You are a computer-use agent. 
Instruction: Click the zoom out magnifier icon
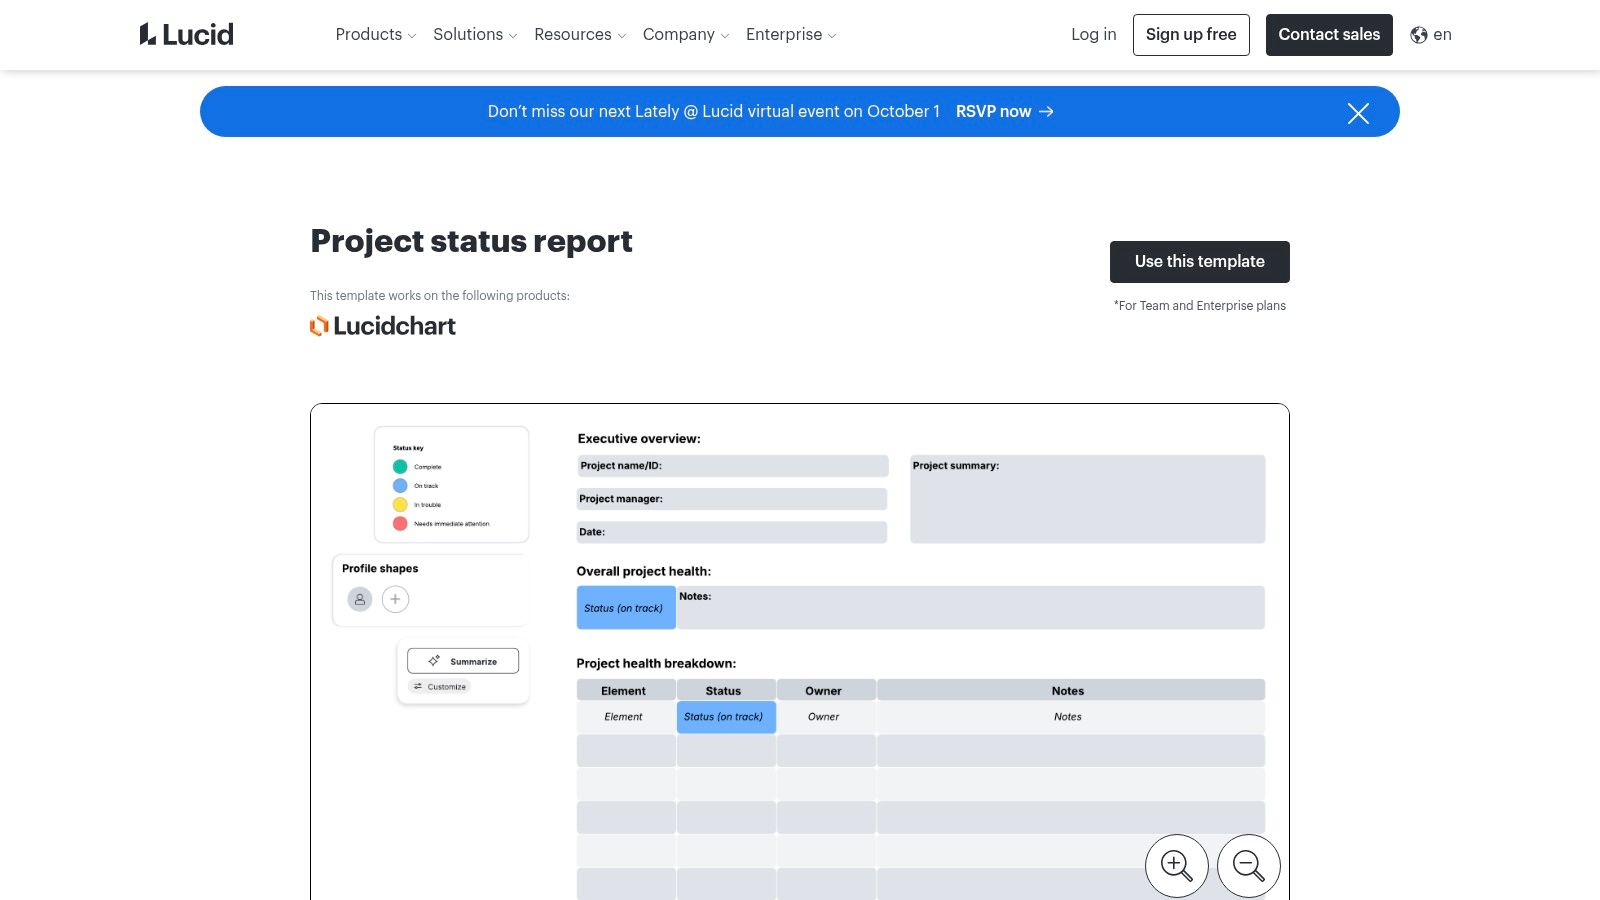pos(1248,865)
